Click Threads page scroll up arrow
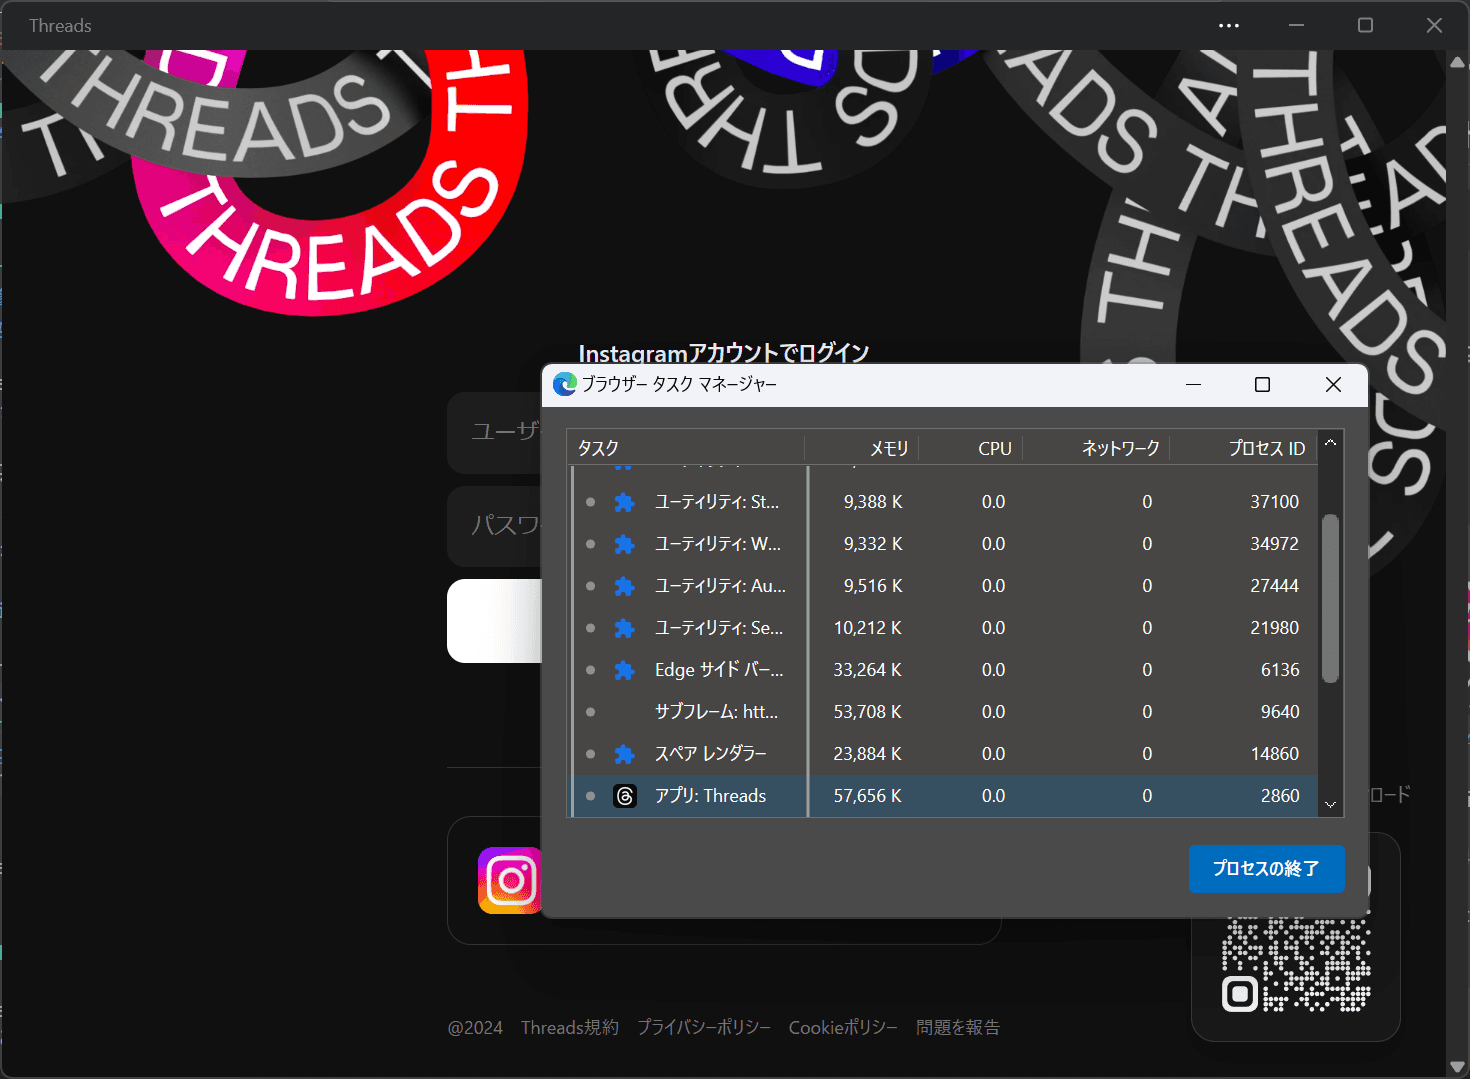This screenshot has height=1079, width=1470. coord(1457,61)
